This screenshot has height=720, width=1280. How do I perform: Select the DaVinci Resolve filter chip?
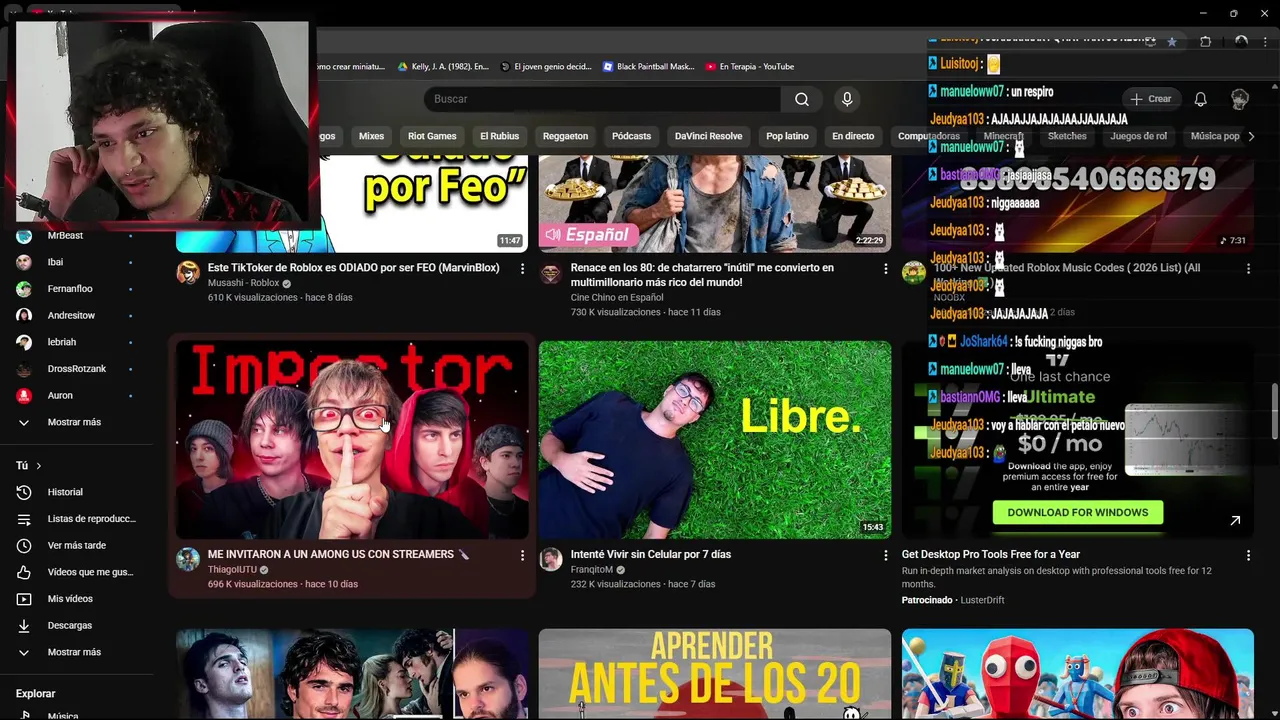pyautogui.click(x=708, y=136)
